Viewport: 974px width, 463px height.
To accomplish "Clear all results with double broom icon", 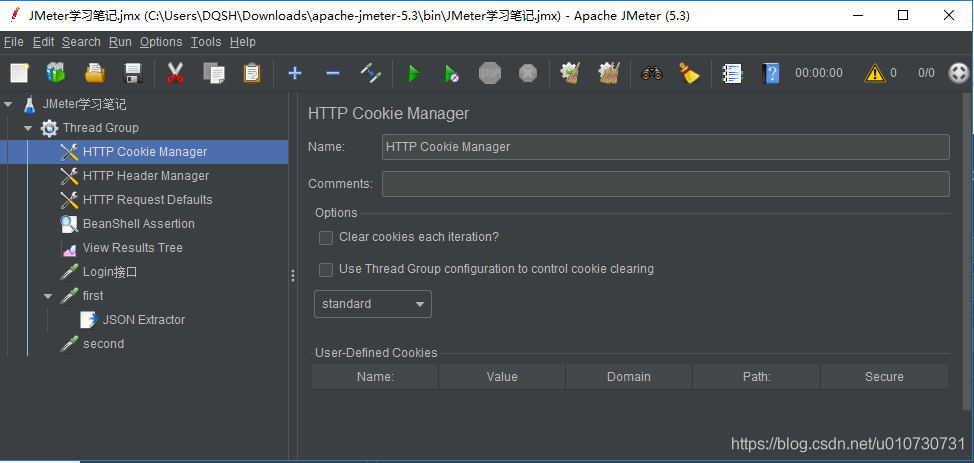I will pos(609,73).
